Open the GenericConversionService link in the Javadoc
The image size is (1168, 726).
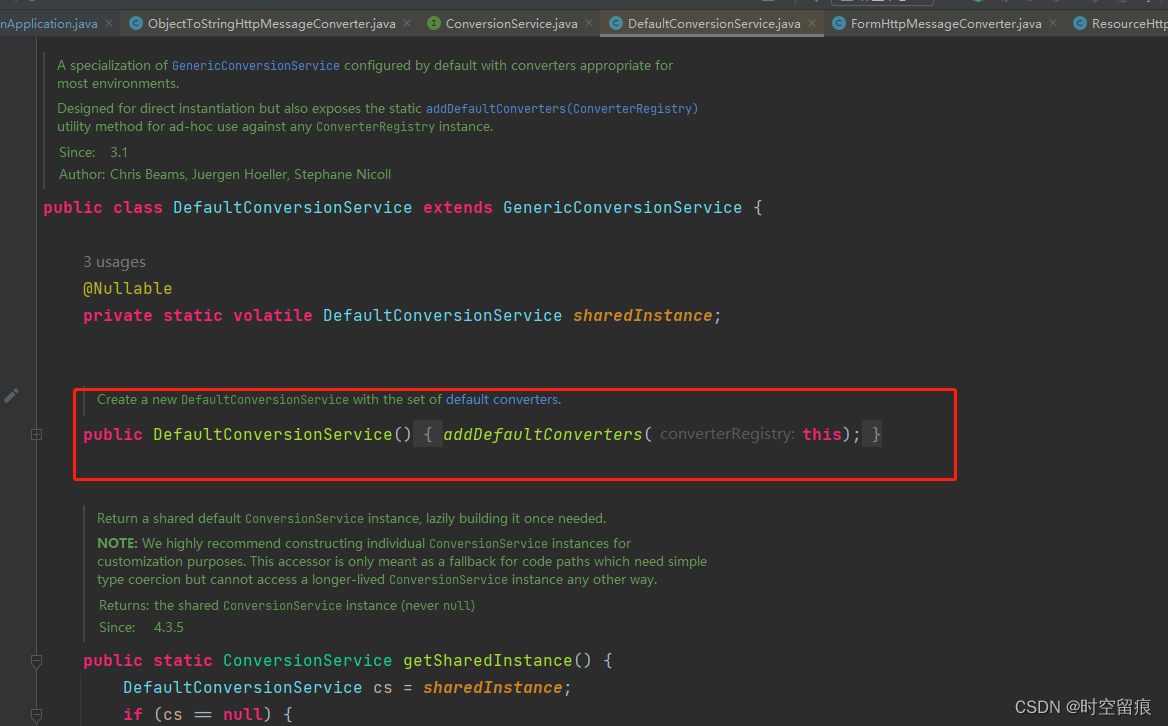click(x=255, y=65)
